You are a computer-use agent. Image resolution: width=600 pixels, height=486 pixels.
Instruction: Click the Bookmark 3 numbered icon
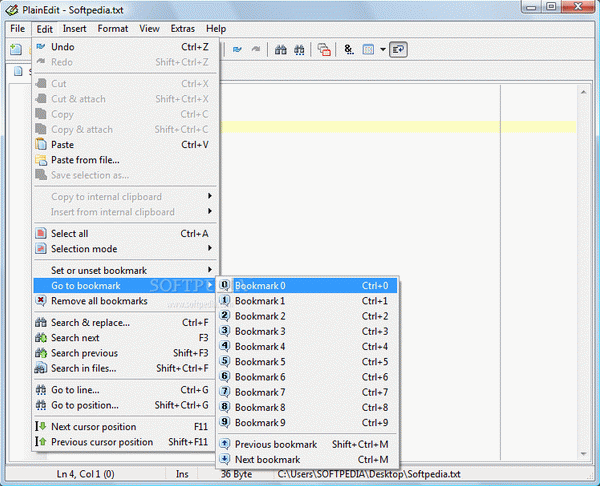(x=225, y=331)
